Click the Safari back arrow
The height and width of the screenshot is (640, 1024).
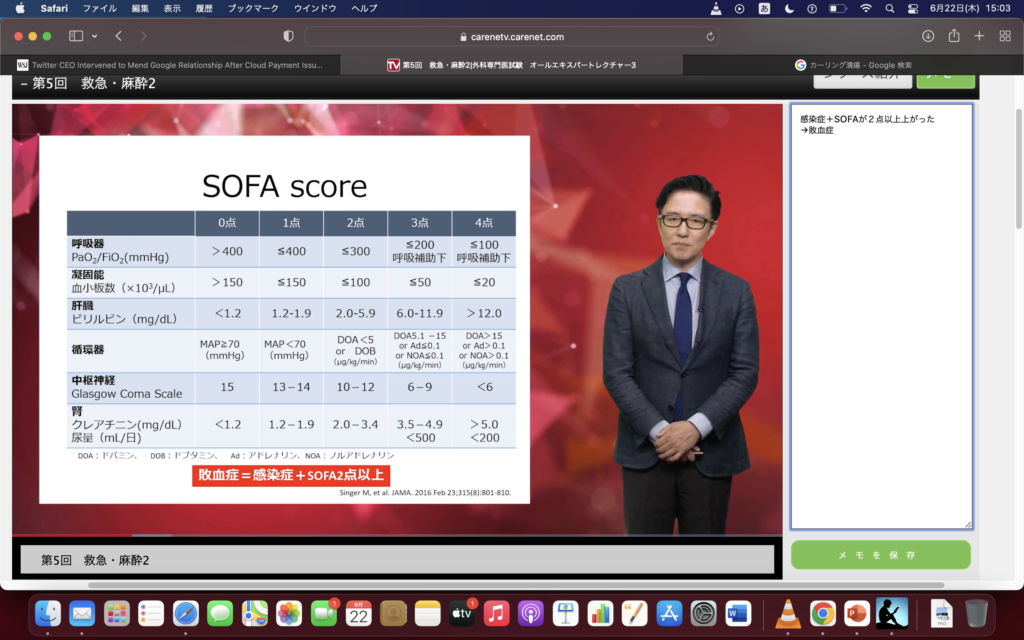pyautogui.click(x=118, y=36)
